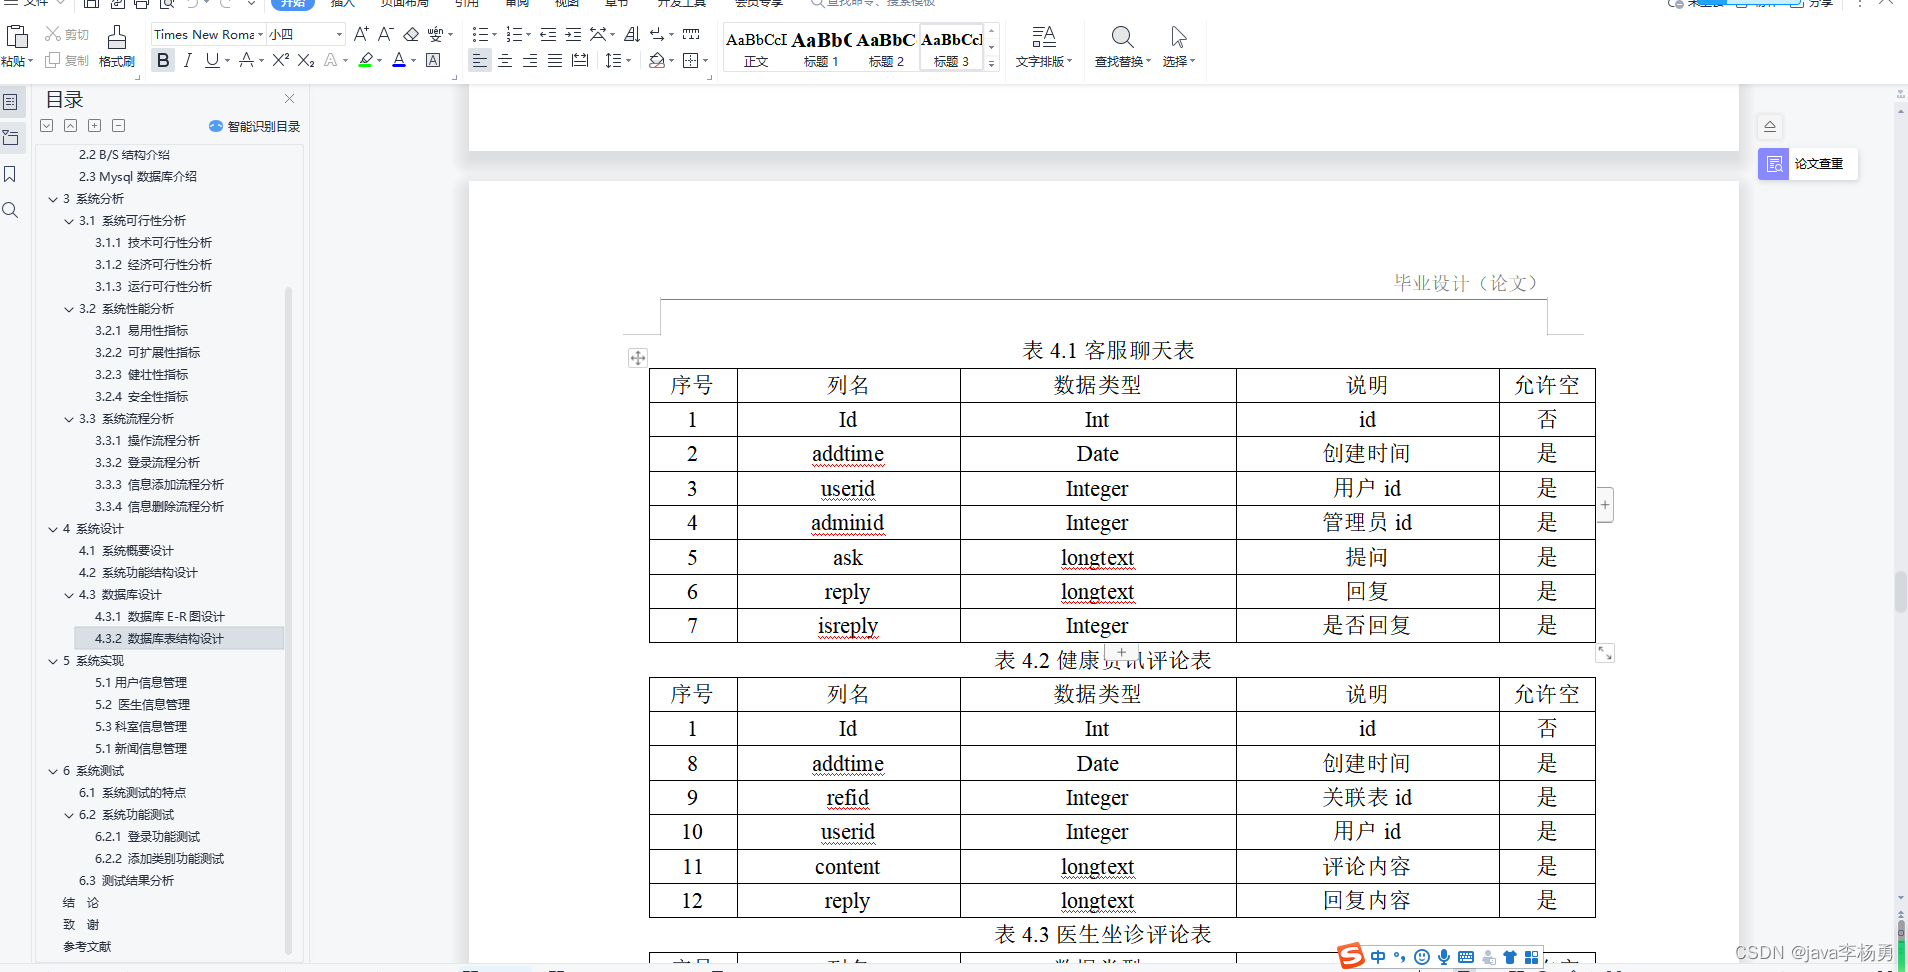Click the sort A-Z icon

click(x=632, y=35)
